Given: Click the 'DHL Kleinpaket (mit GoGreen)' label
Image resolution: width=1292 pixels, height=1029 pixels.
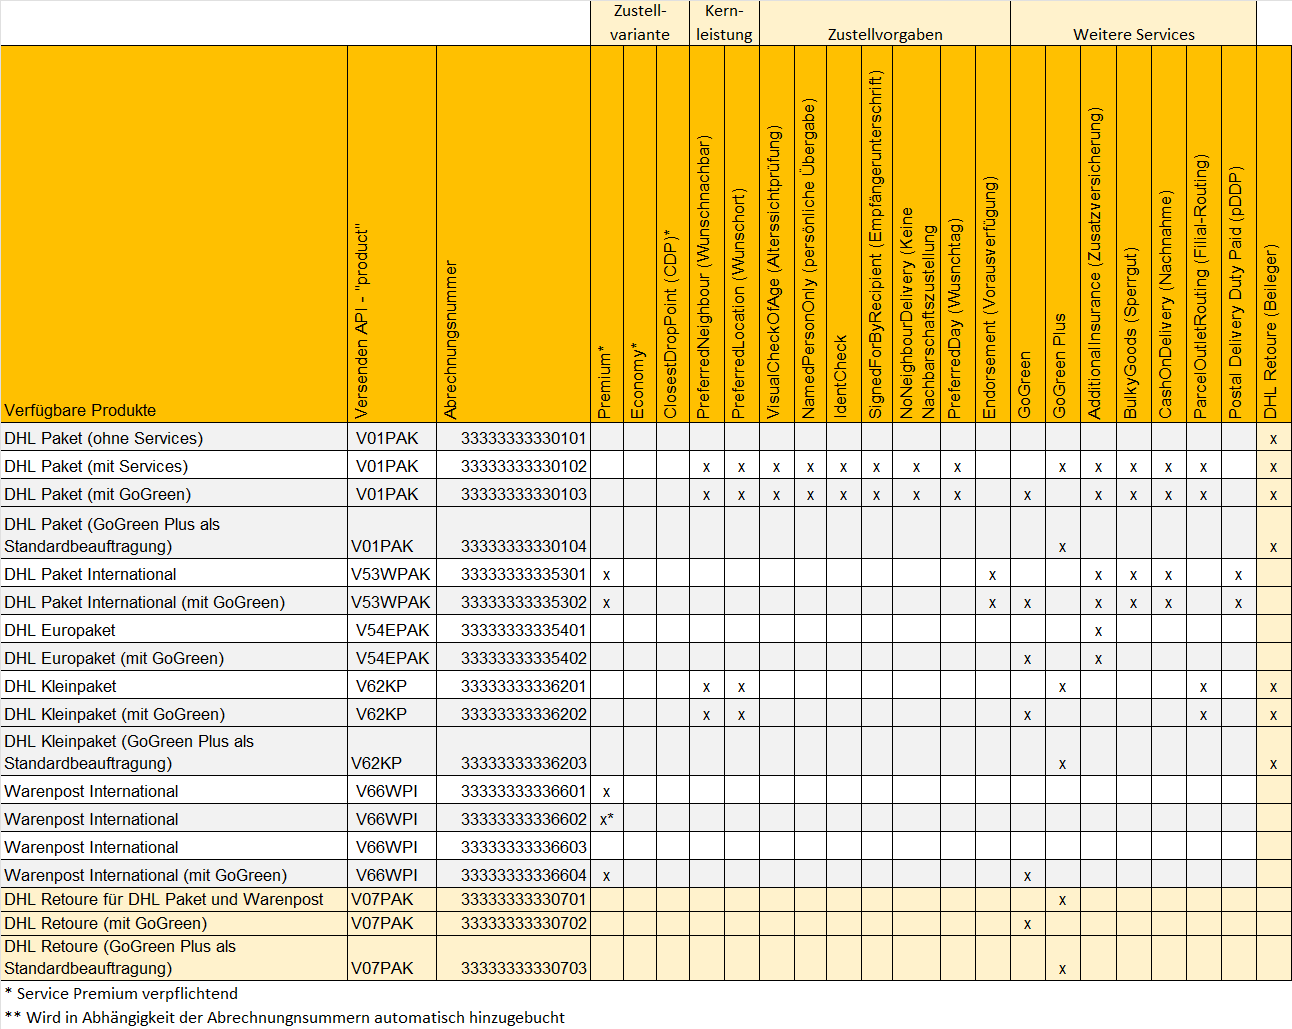Looking at the screenshot, I should pos(114,714).
